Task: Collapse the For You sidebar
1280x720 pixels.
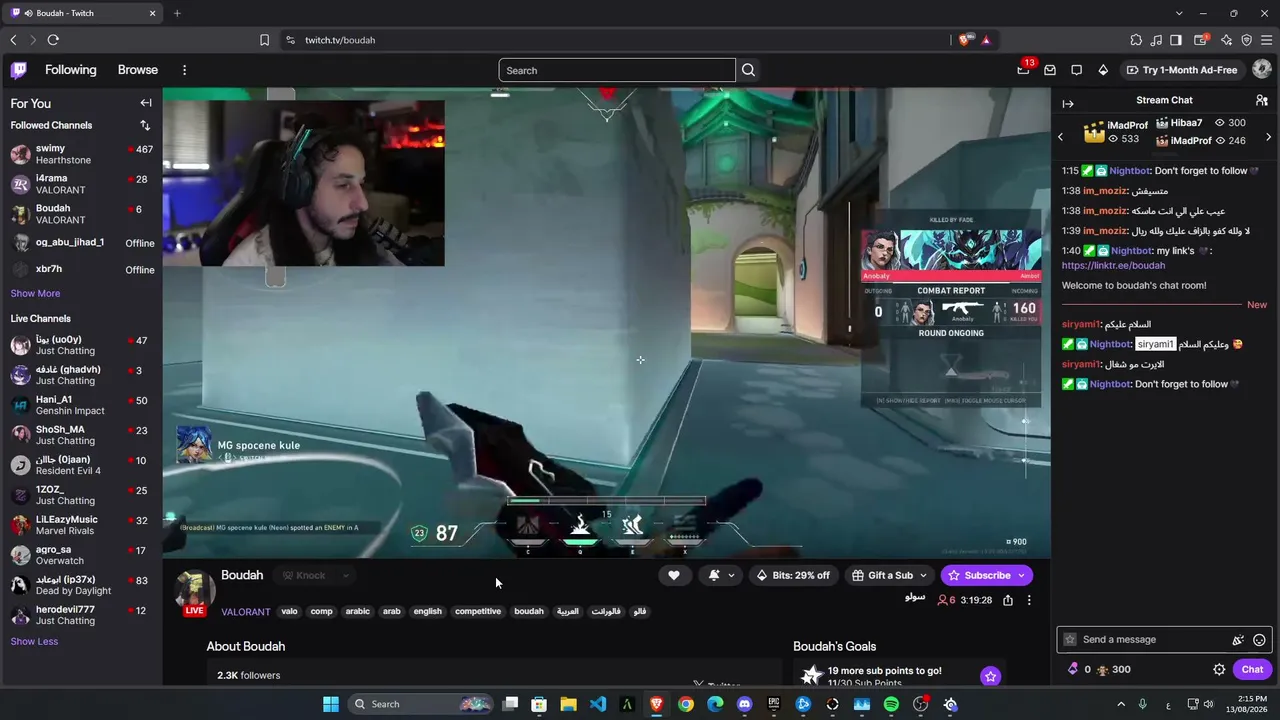Action: pos(146,103)
